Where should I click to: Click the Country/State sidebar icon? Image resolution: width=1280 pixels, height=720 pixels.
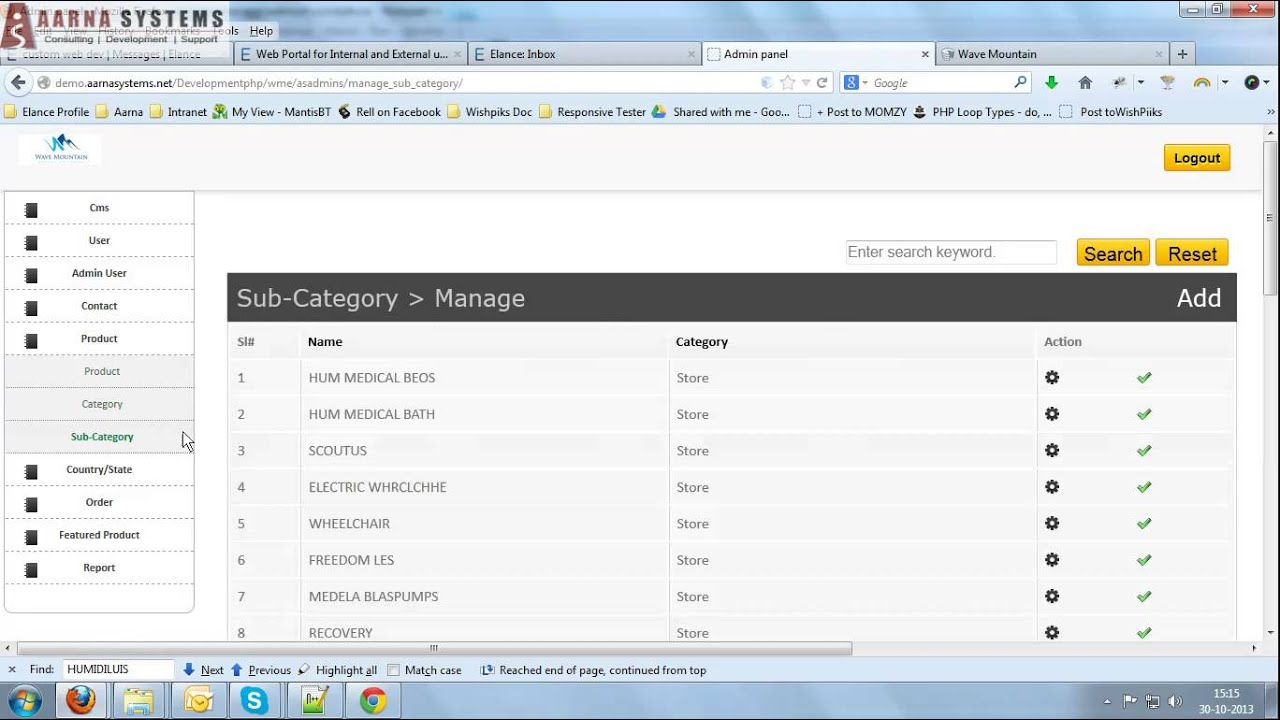point(31,472)
